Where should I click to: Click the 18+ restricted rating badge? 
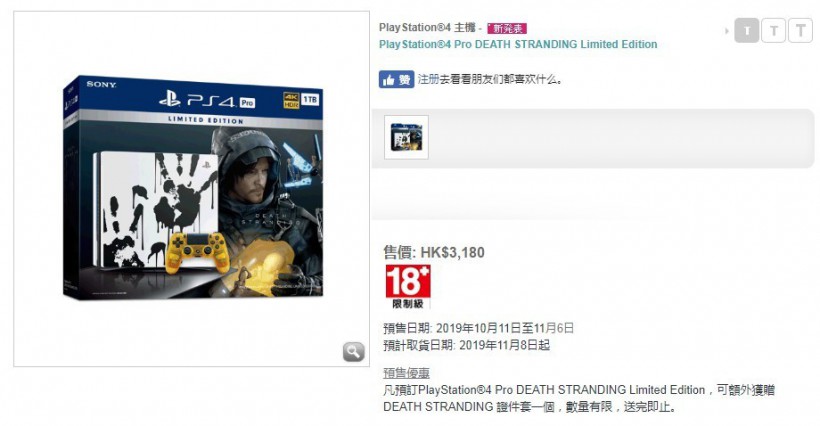point(408,286)
